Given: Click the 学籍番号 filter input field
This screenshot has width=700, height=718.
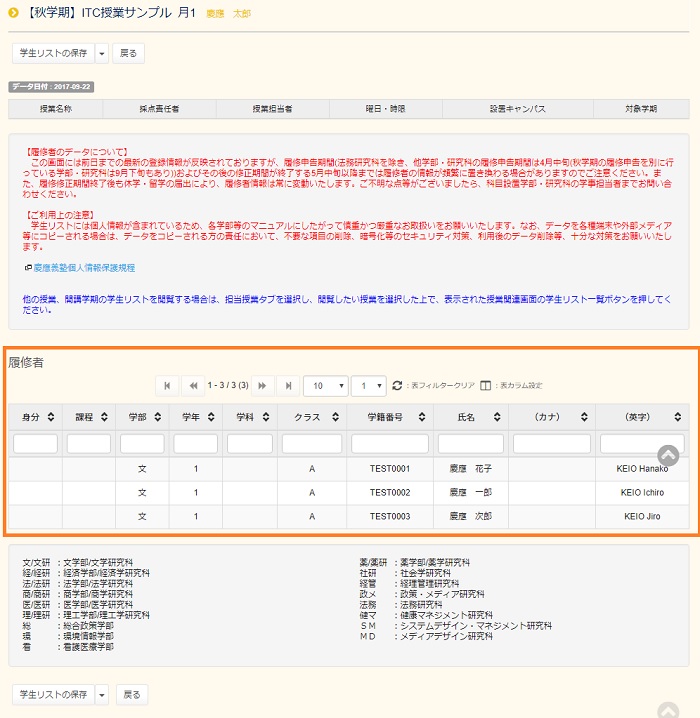Looking at the screenshot, I should click(390, 443).
